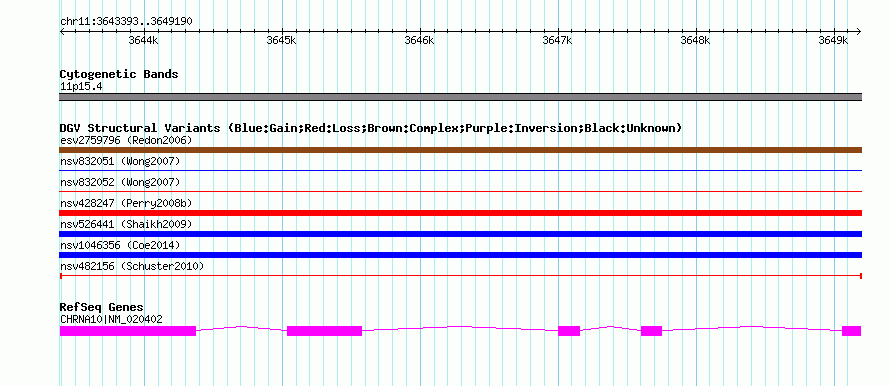Click the 3645k ruler mark
This screenshot has width=890, height=386.
click(282, 40)
